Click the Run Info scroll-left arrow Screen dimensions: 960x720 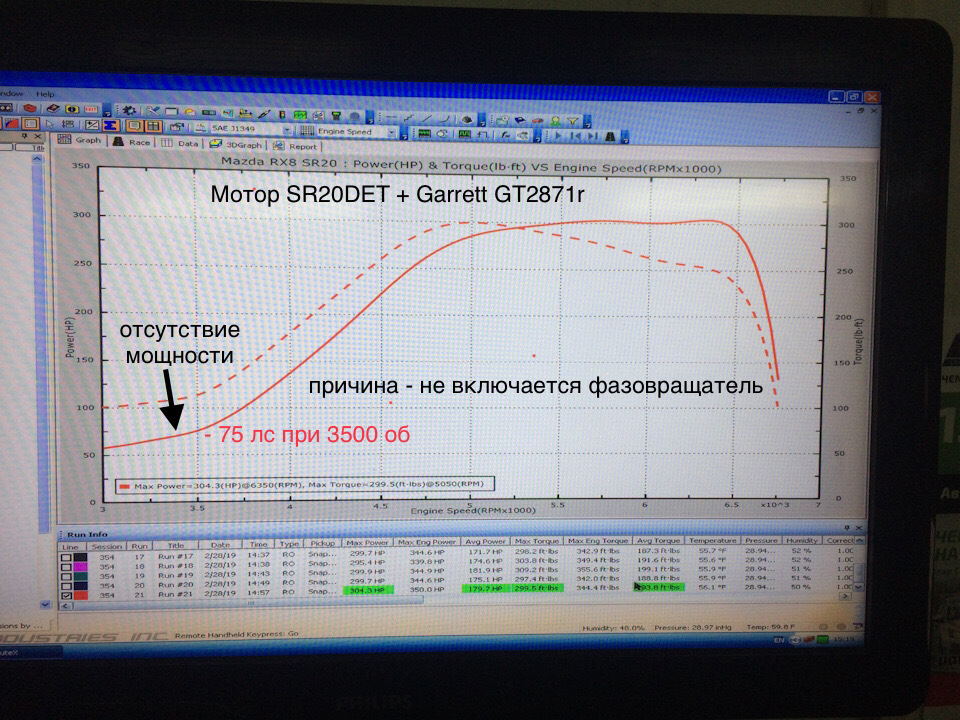(x=65, y=606)
